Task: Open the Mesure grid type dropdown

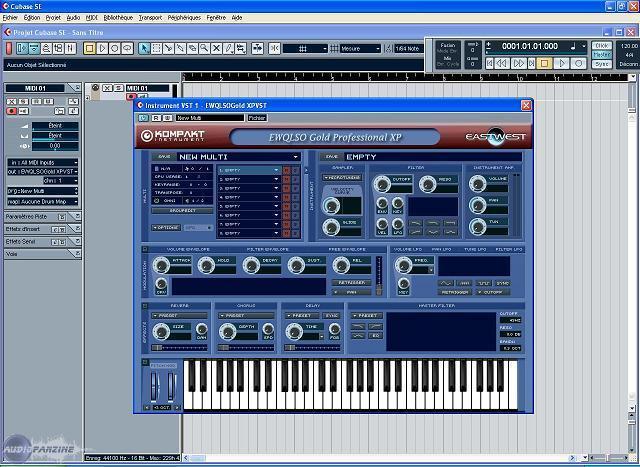Action: tap(360, 49)
